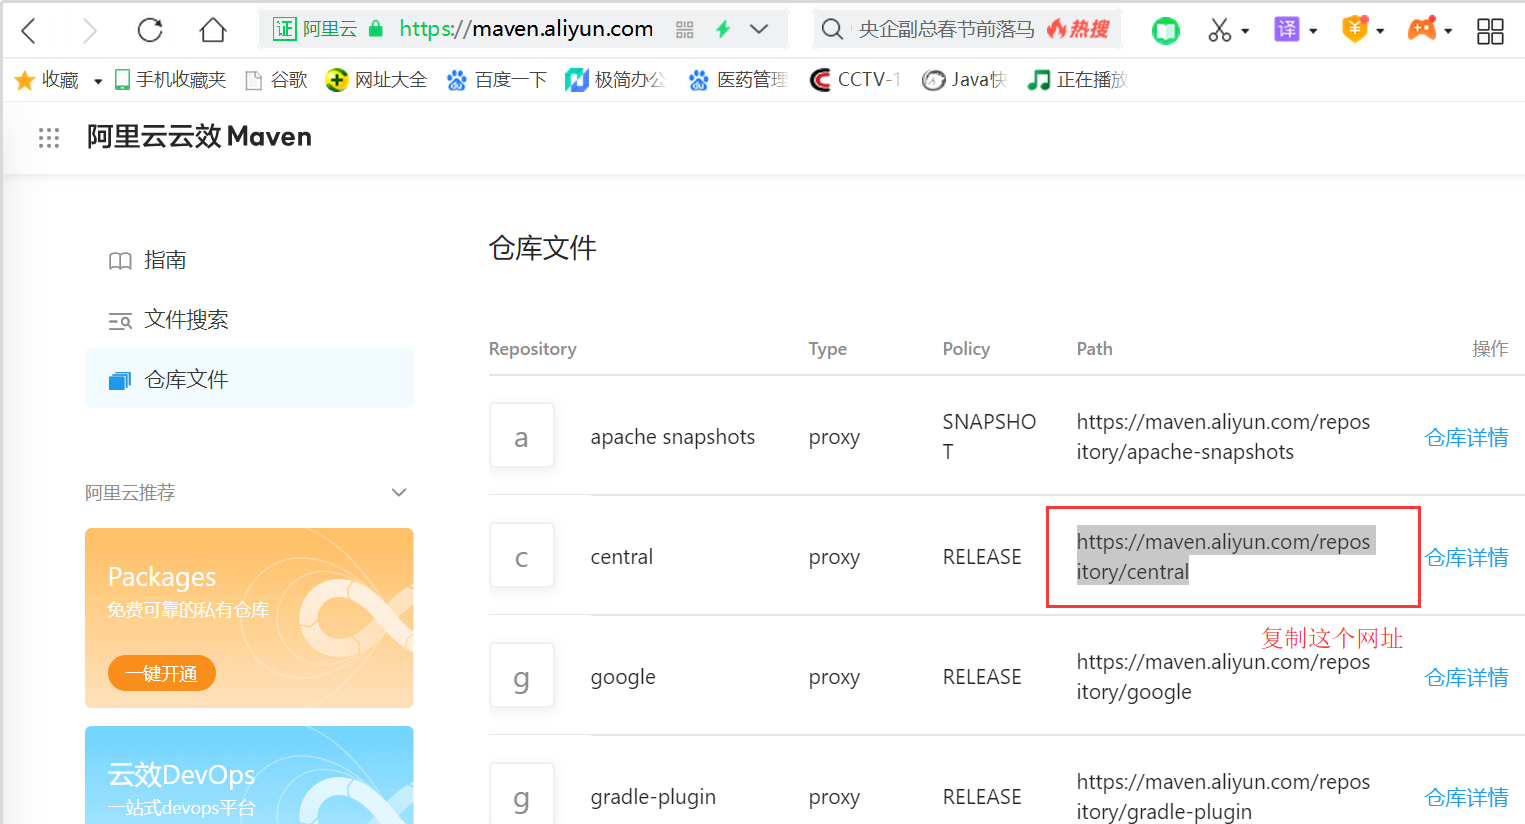Open the extensions grid icon
The width and height of the screenshot is (1525, 824).
[1490, 31]
